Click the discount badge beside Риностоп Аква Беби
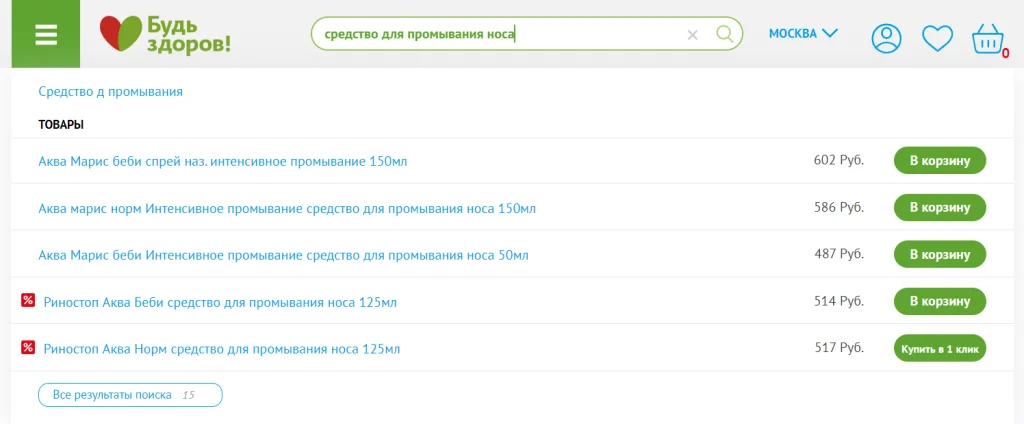 click(28, 300)
